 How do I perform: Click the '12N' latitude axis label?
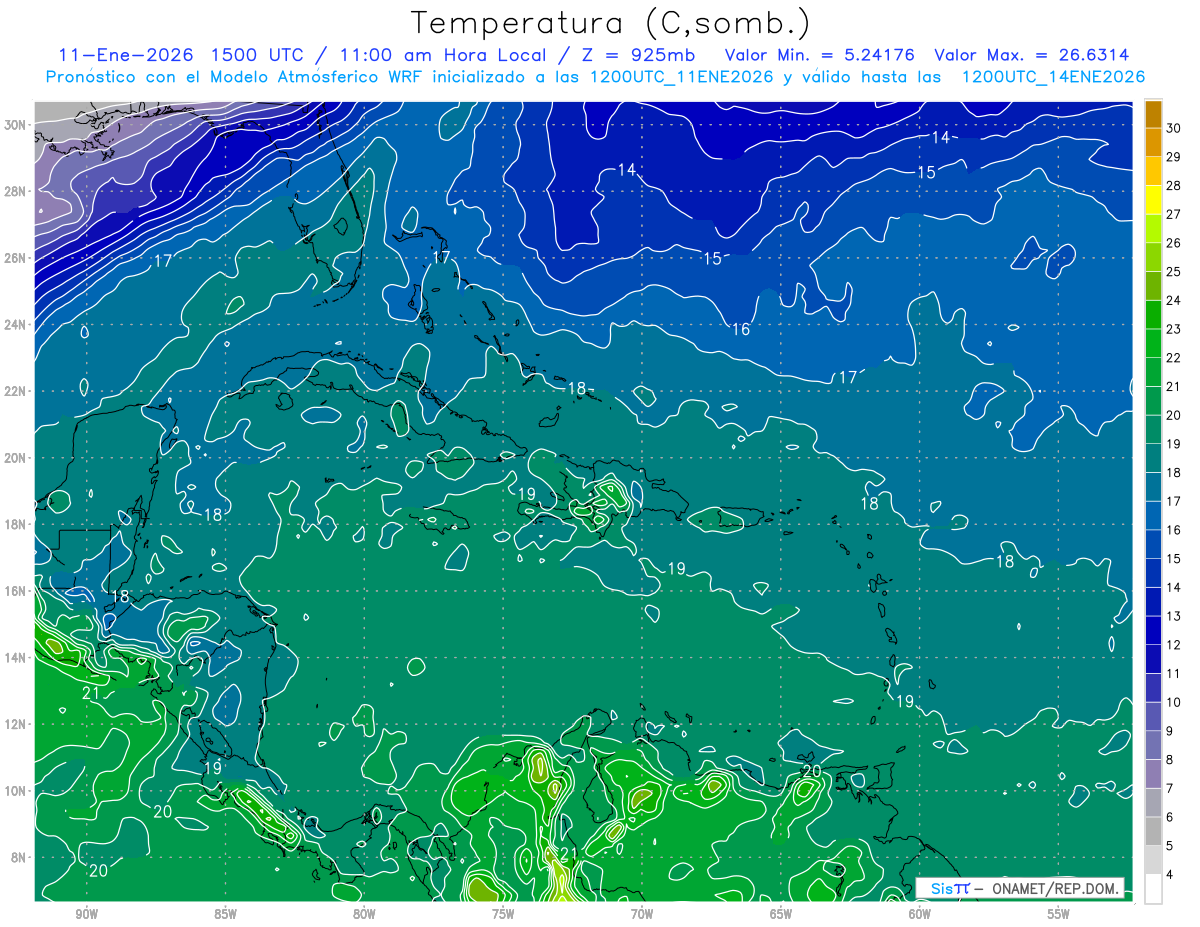pyautogui.click(x=15, y=724)
